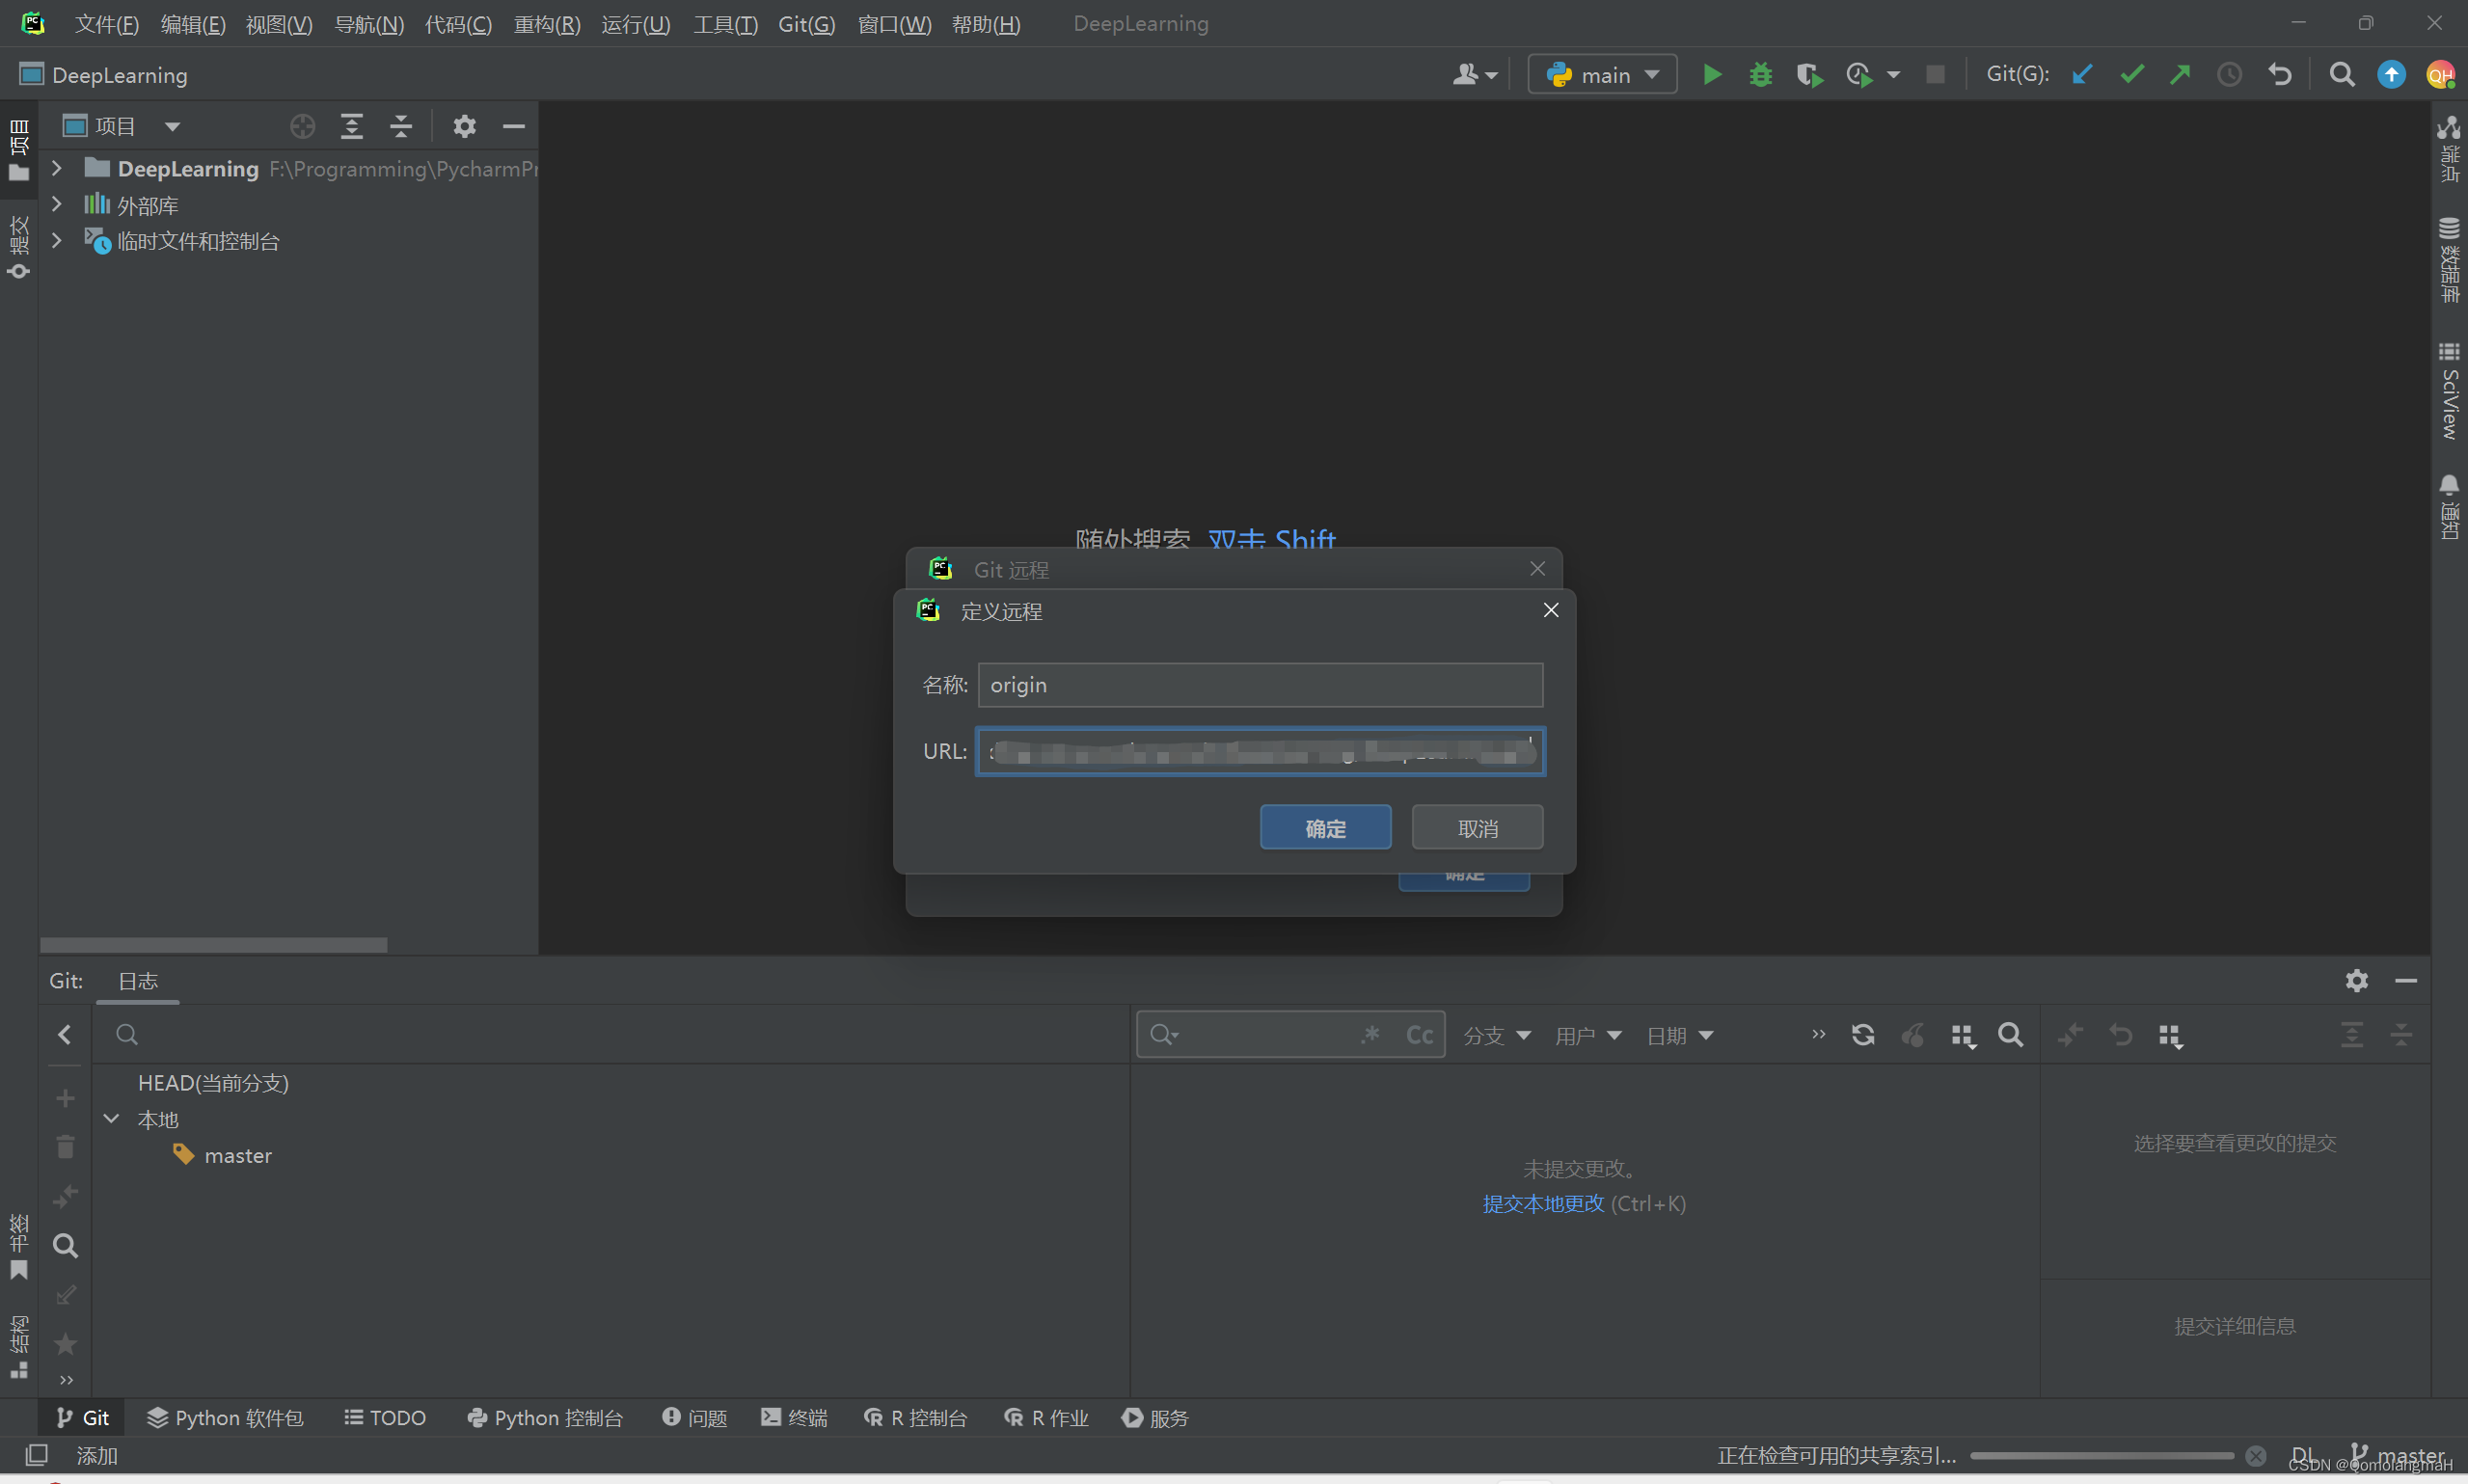Click the Git push arrow icon

2180,75
